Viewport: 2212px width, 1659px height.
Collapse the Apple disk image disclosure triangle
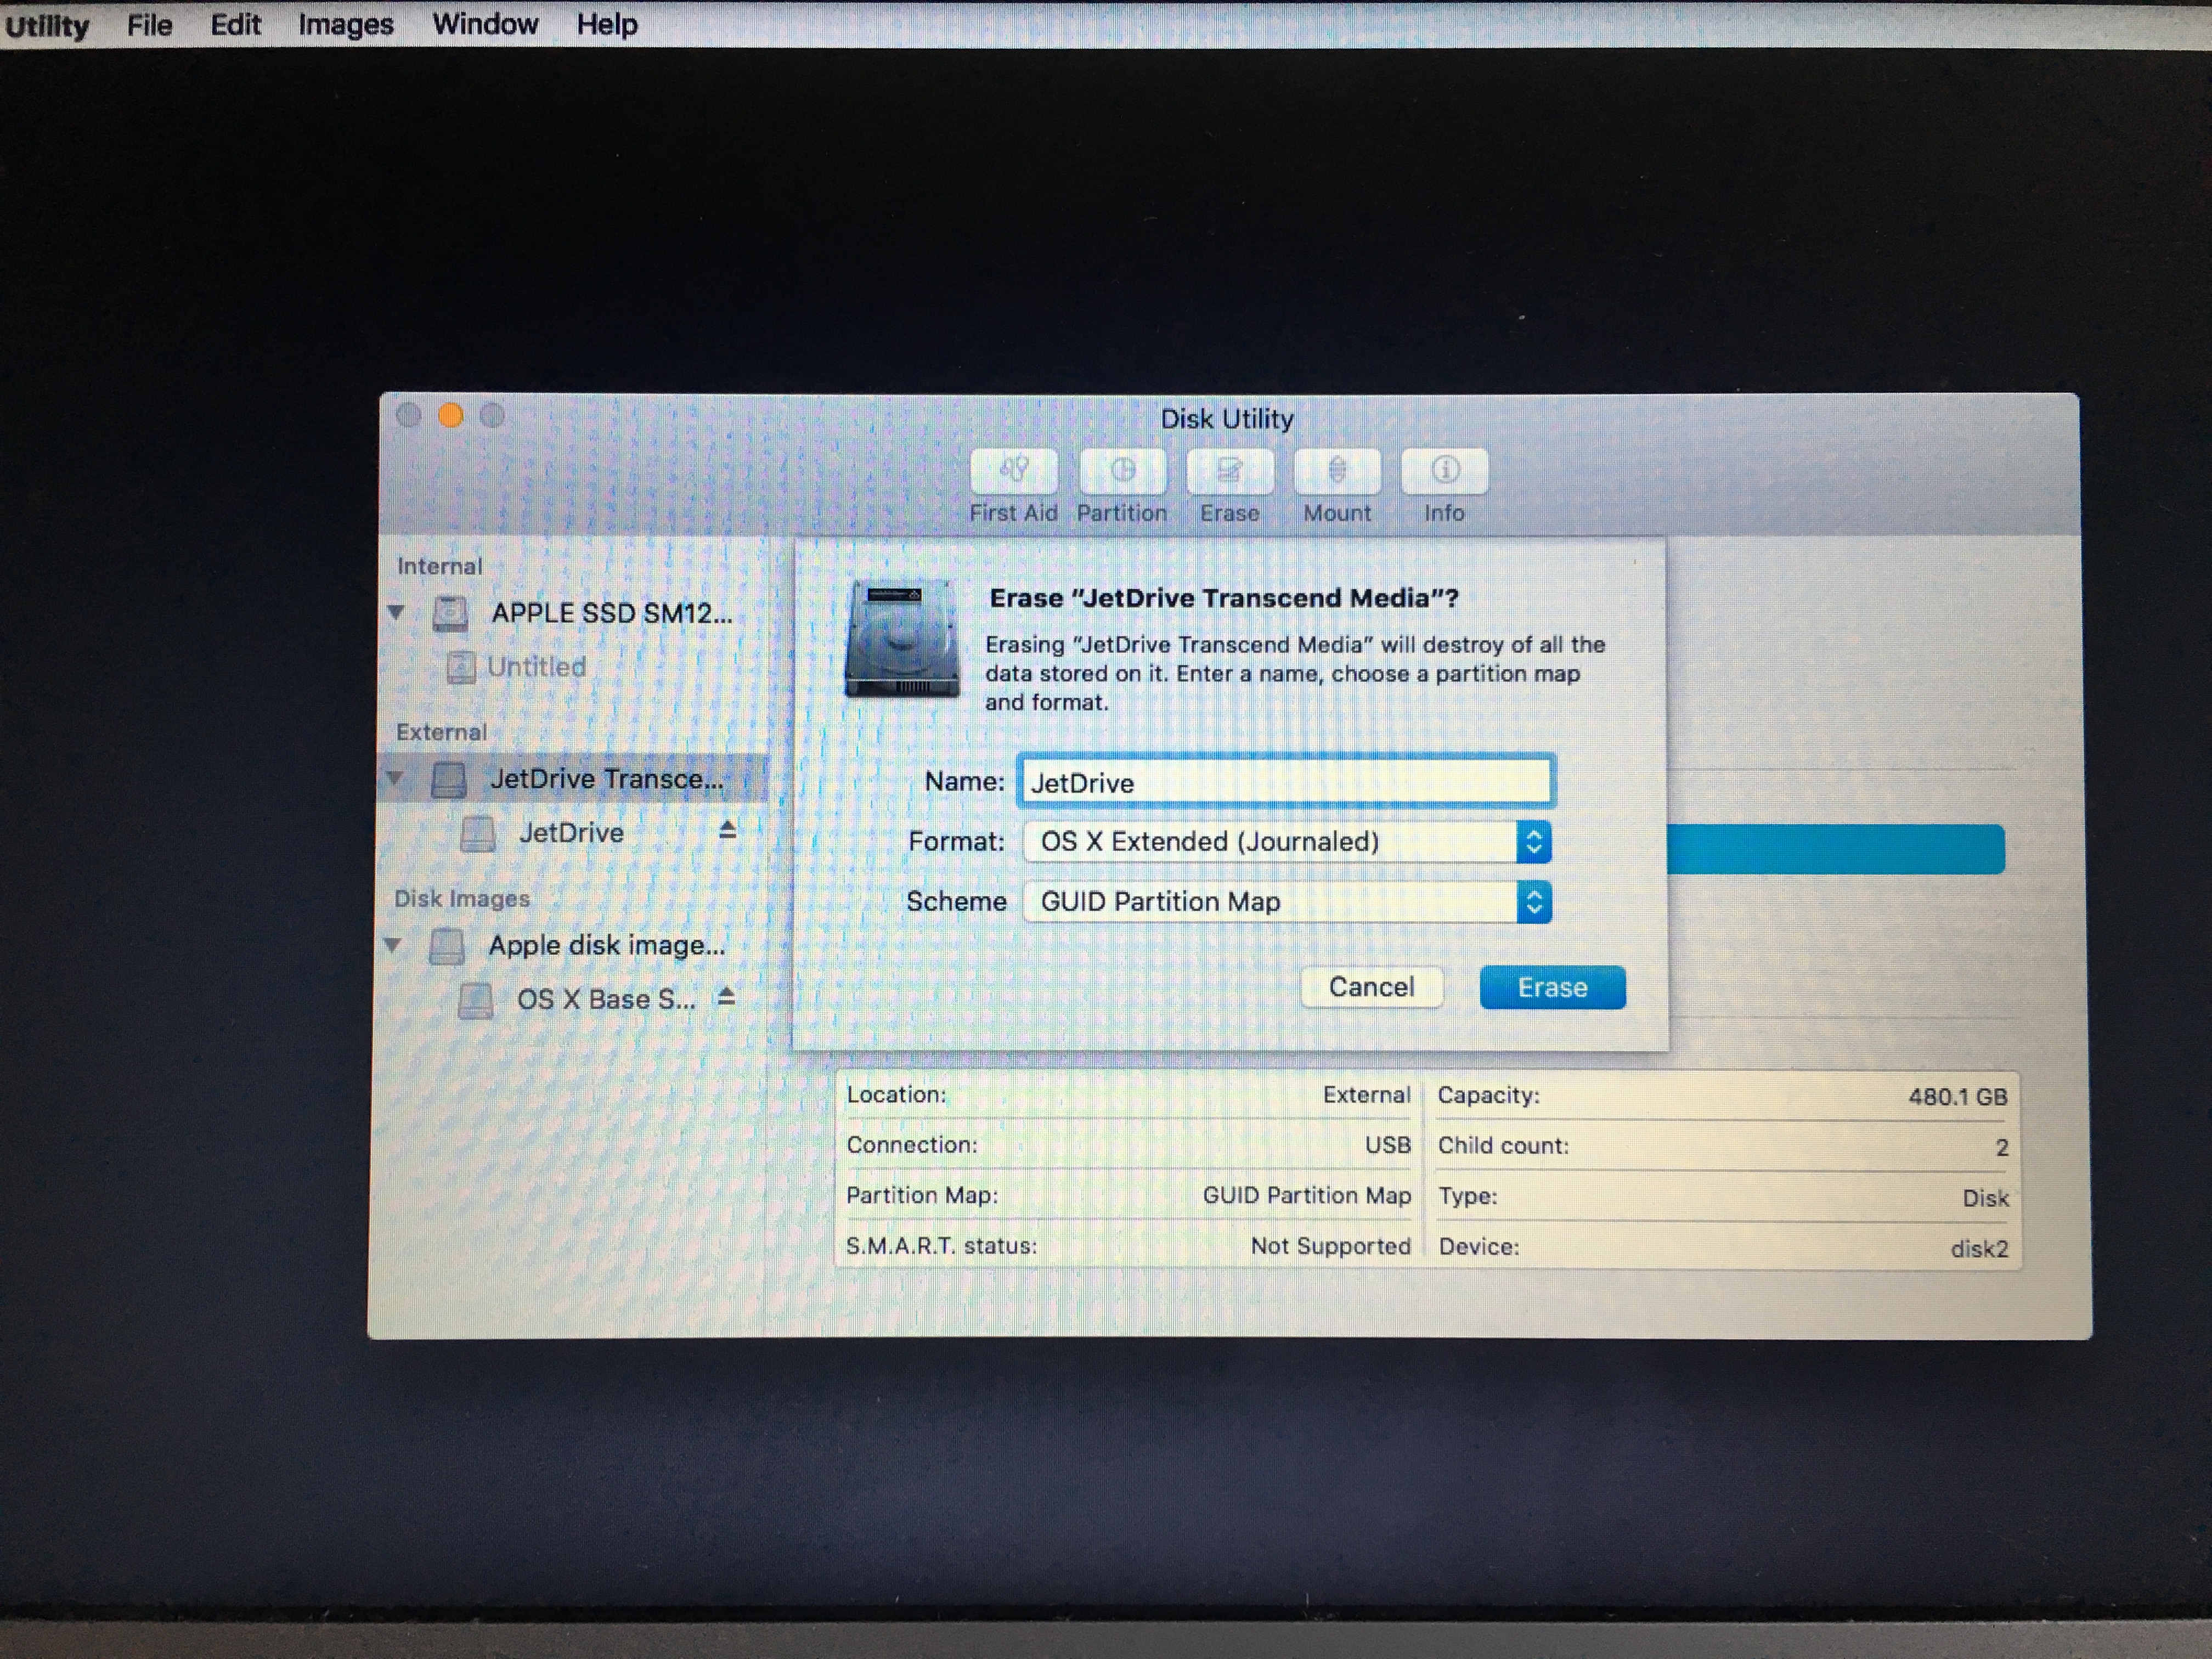pyautogui.click(x=393, y=944)
